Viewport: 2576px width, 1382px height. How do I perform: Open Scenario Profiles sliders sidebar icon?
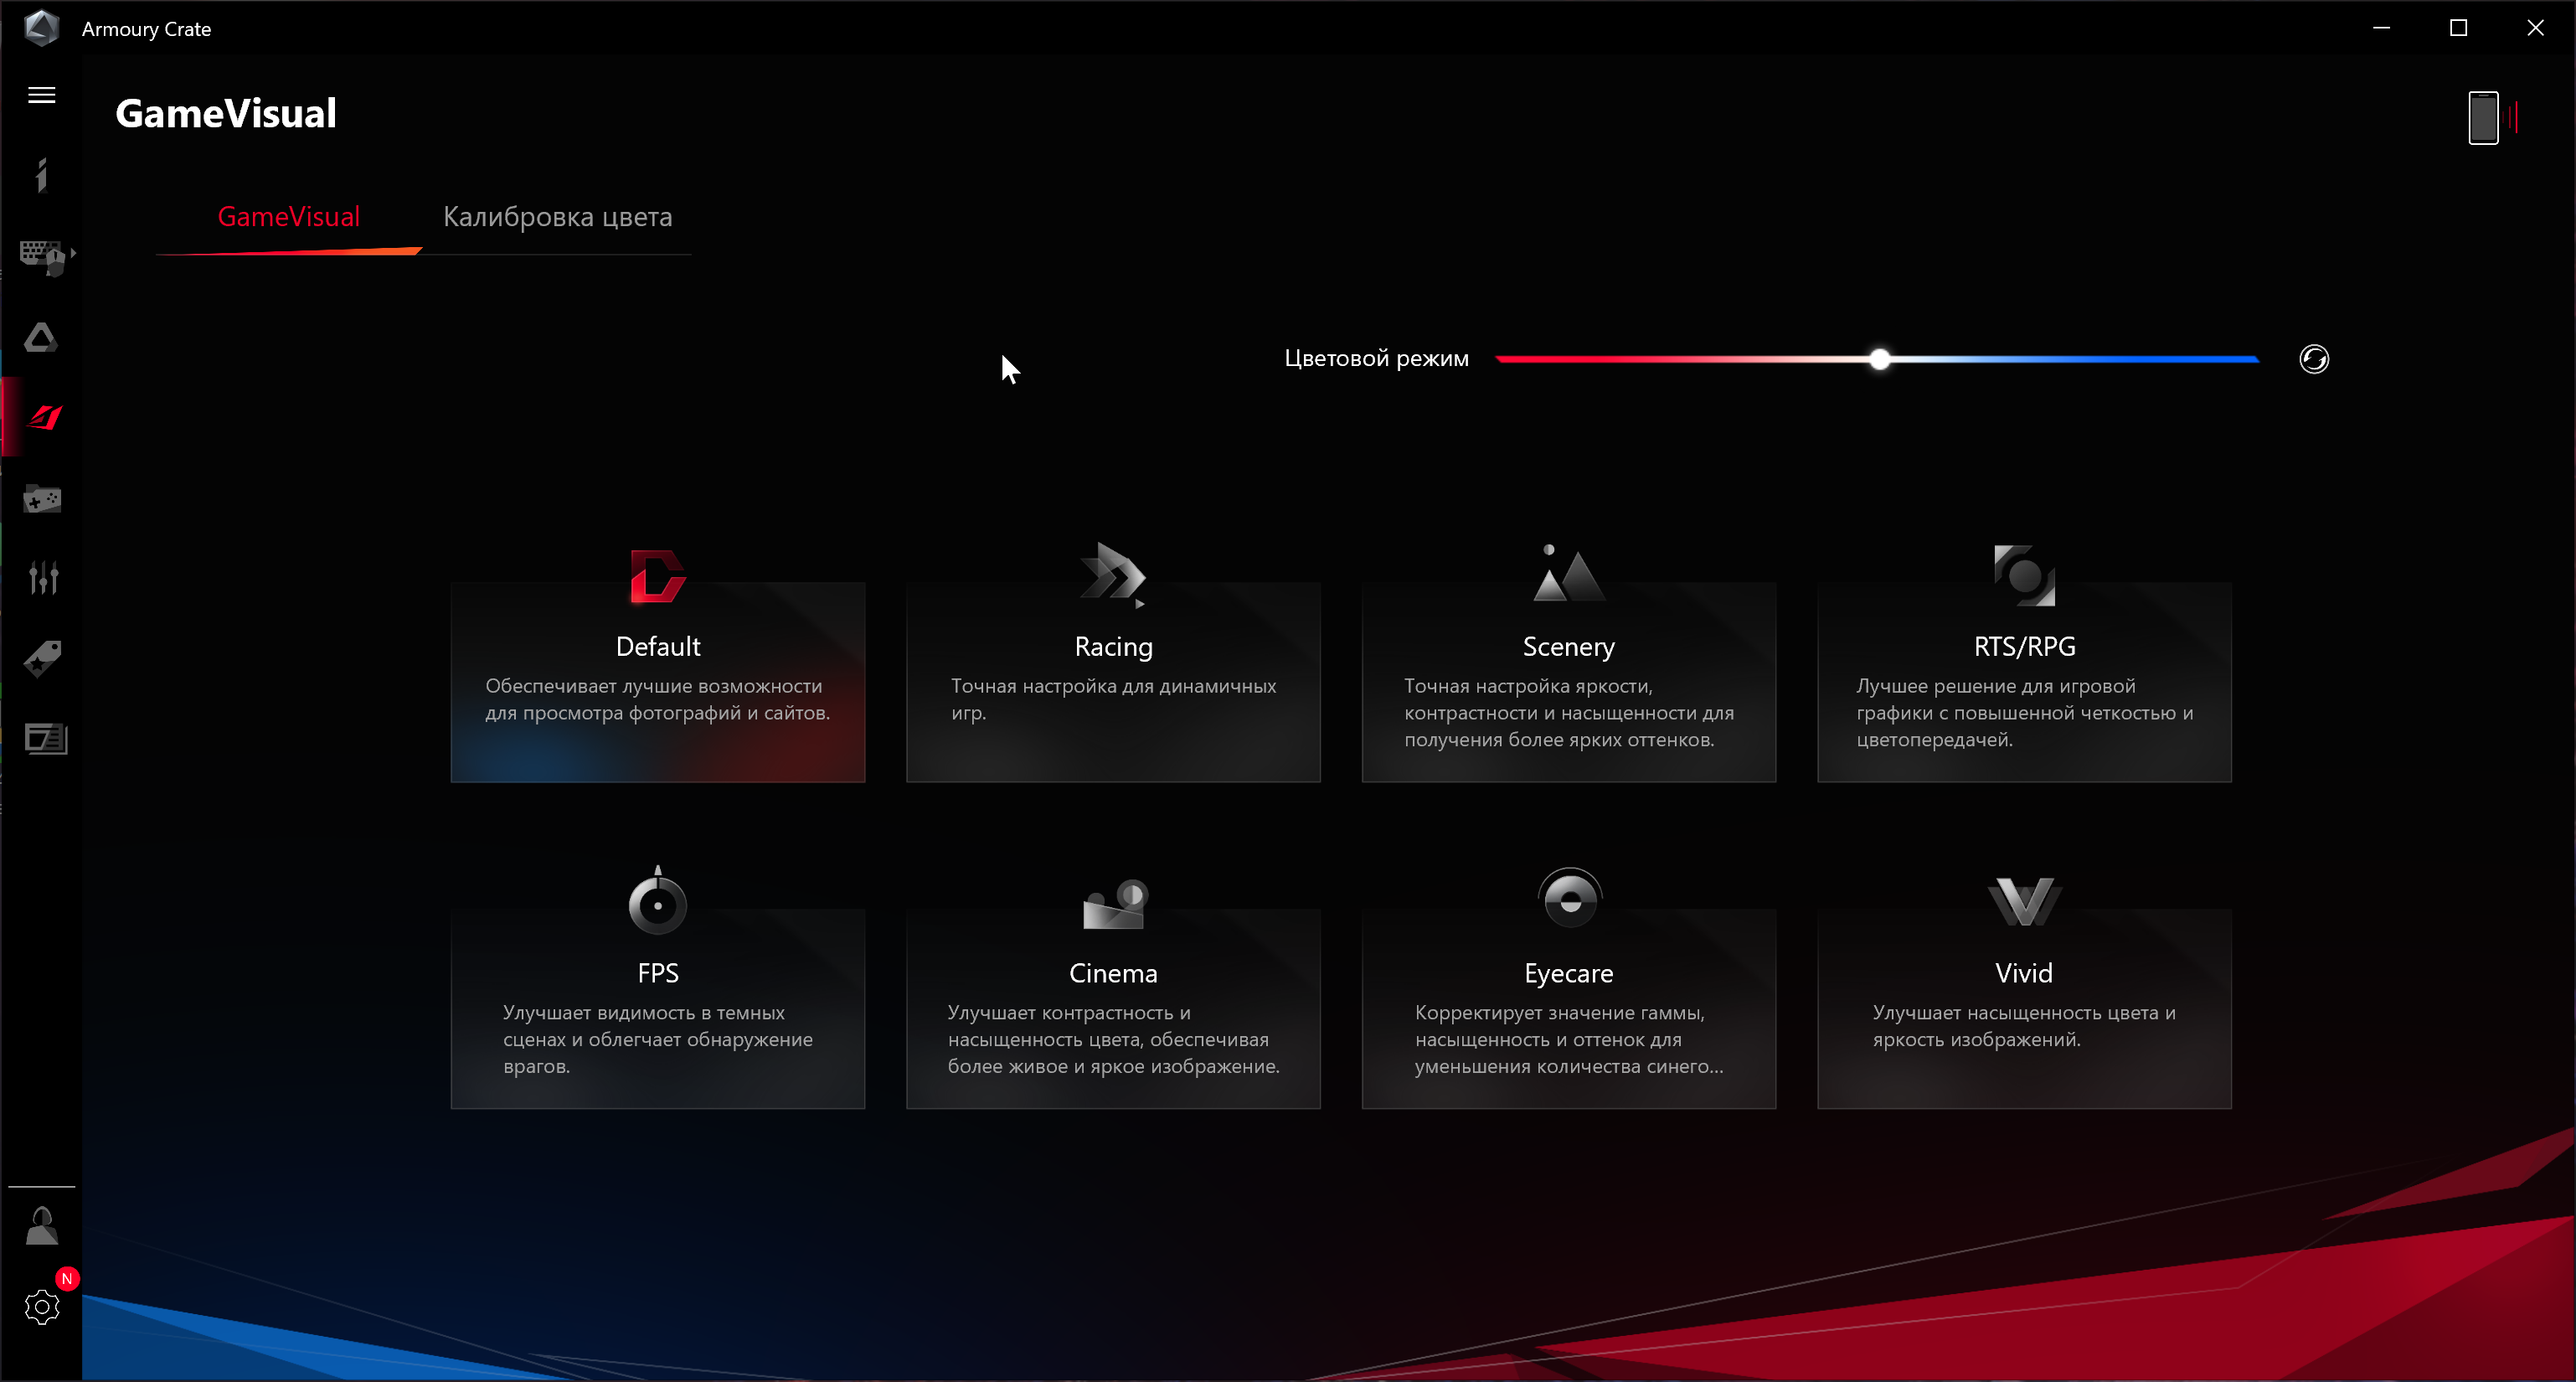[x=43, y=578]
